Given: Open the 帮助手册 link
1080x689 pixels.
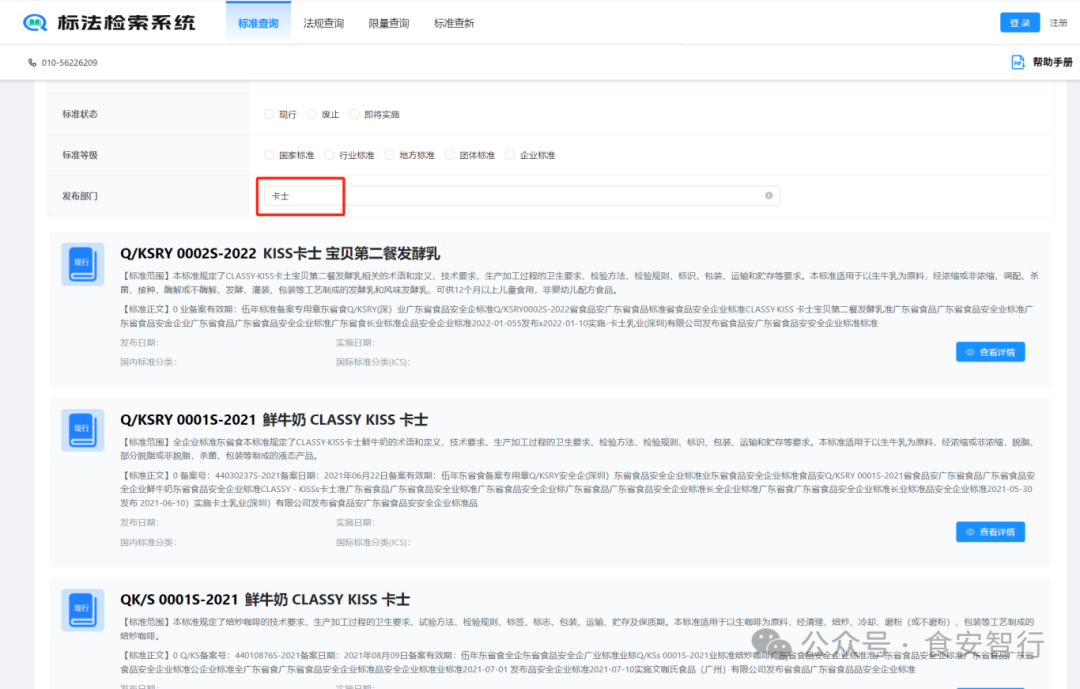Looking at the screenshot, I should click(x=1052, y=62).
